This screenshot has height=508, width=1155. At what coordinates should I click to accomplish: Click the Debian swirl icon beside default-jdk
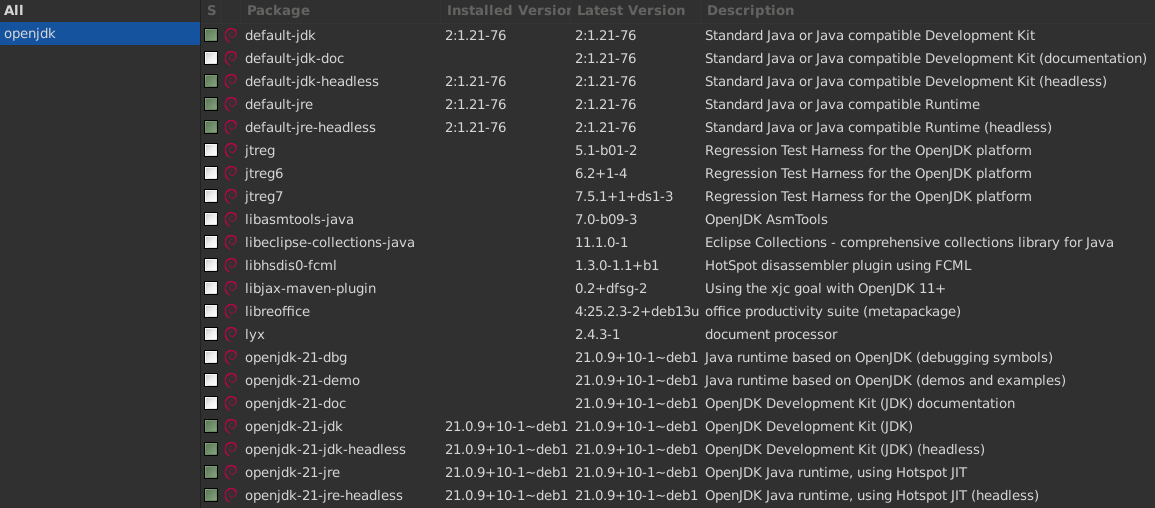pos(231,35)
